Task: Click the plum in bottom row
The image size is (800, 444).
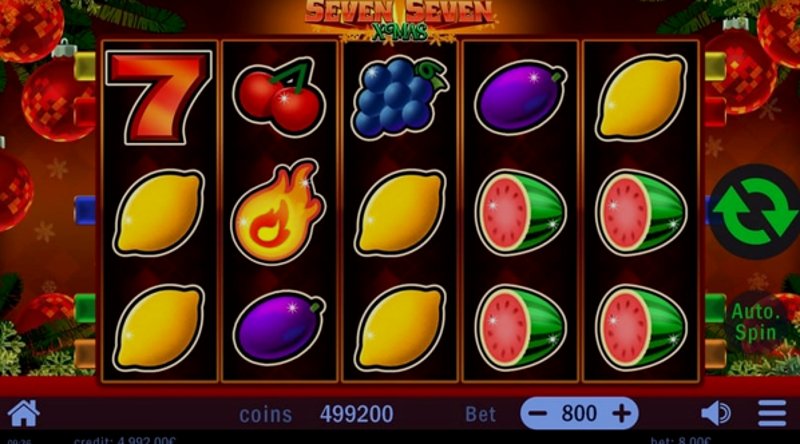Action: tap(279, 329)
